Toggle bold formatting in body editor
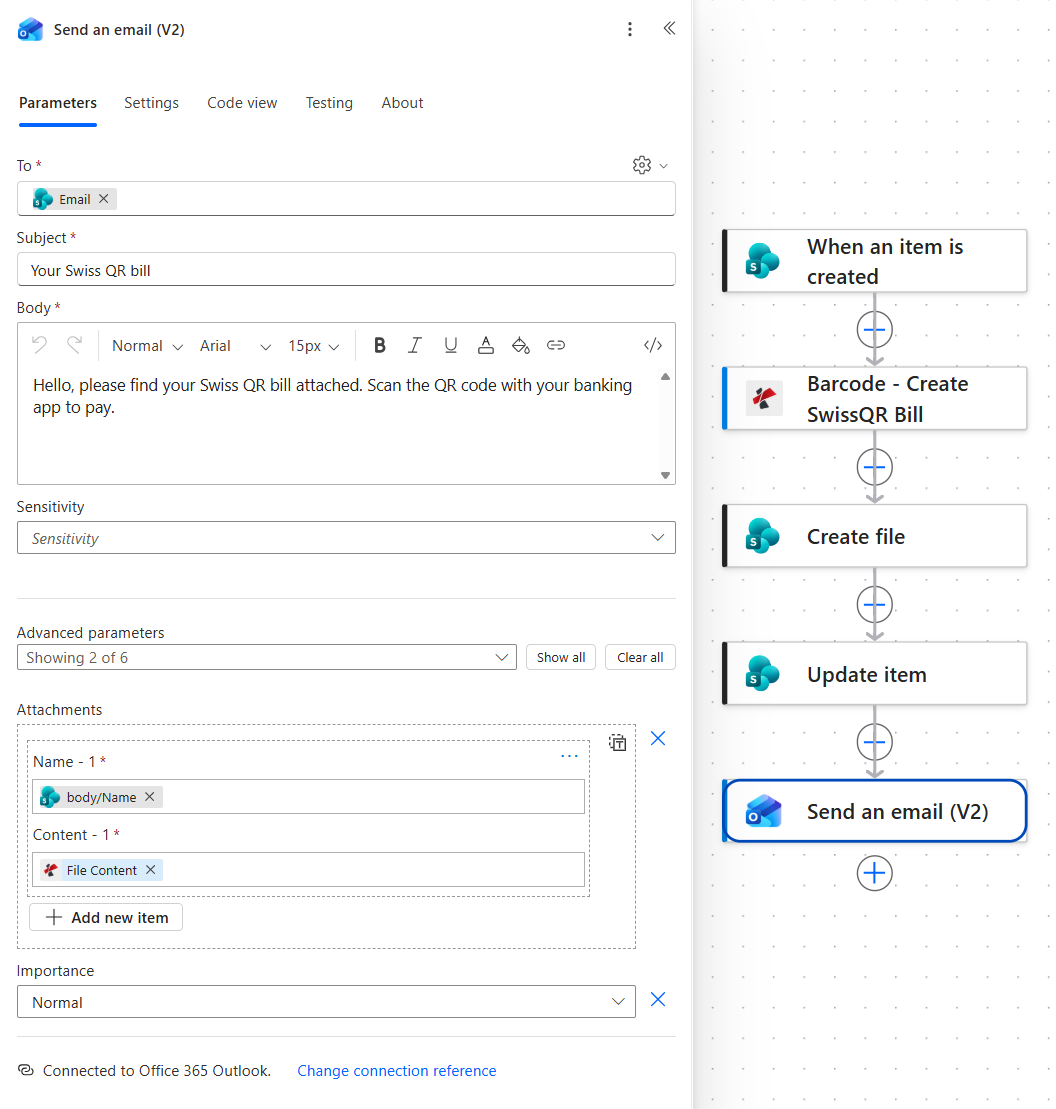Image resolution: width=1056 pixels, height=1109 pixels. point(380,345)
